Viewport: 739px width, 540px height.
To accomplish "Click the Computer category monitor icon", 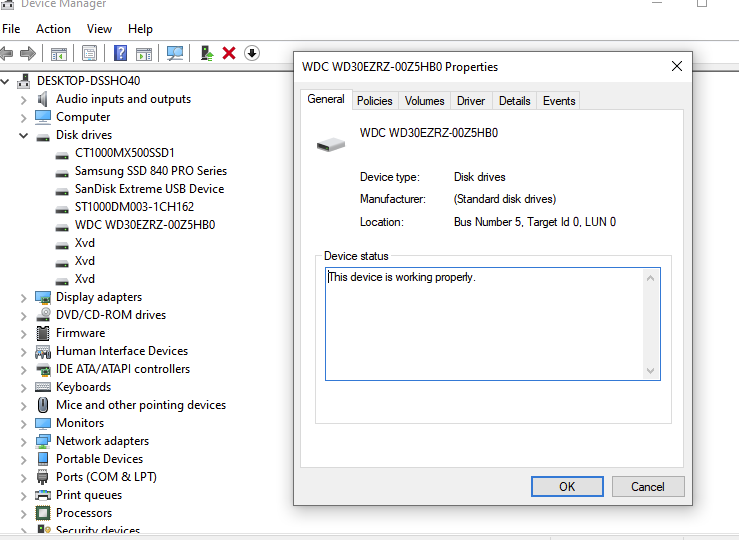I will pyautogui.click(x=43, y=117).
